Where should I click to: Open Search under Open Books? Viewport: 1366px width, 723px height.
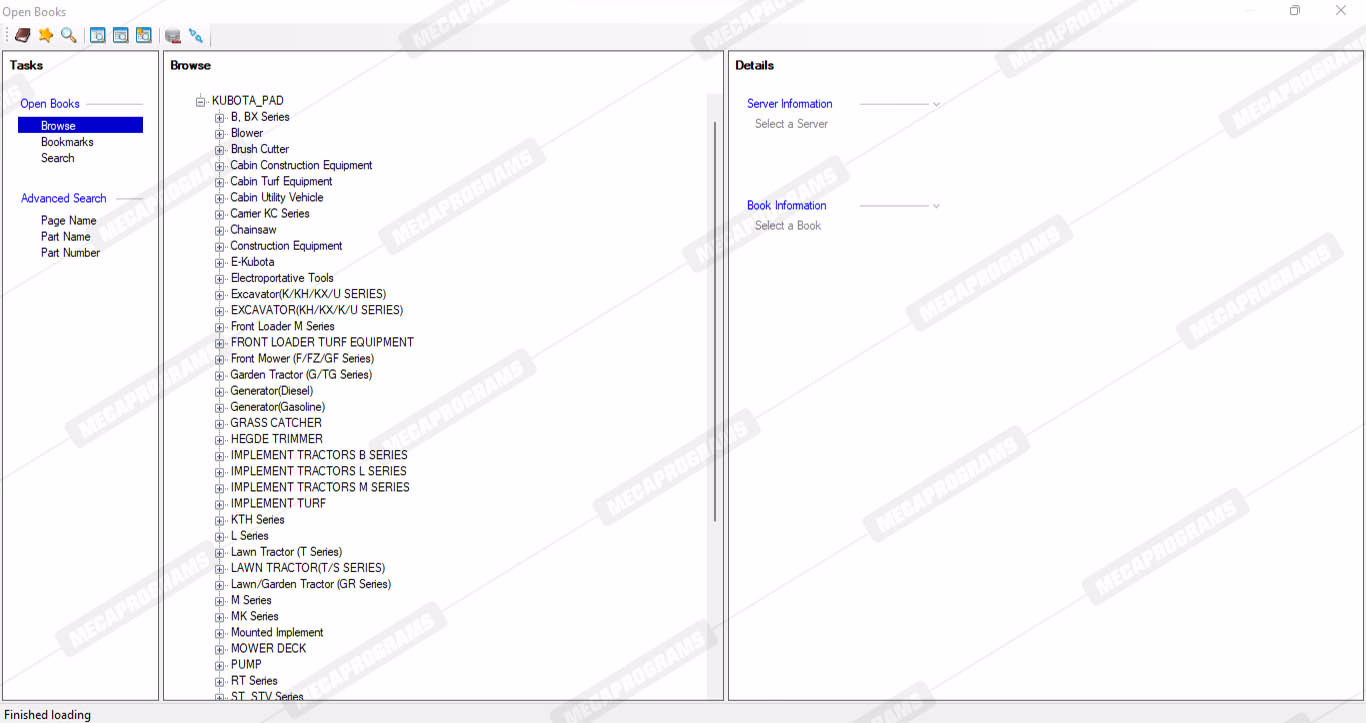click(x=57, y=158)
